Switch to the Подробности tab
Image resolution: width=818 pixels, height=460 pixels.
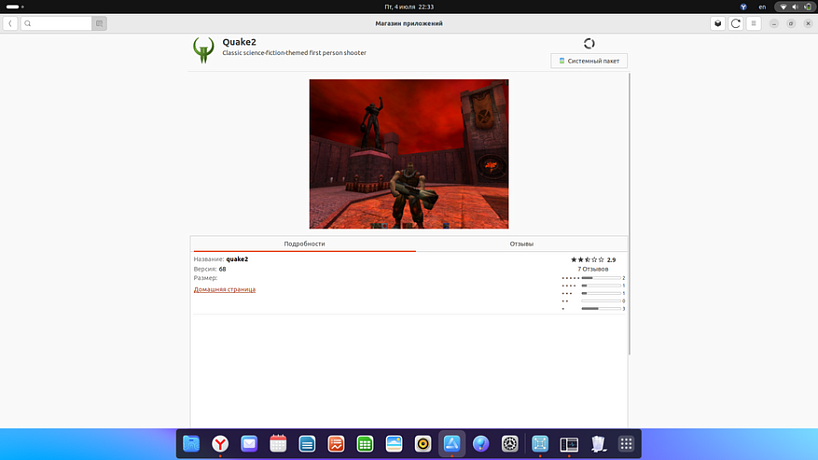tap(304, 244)
